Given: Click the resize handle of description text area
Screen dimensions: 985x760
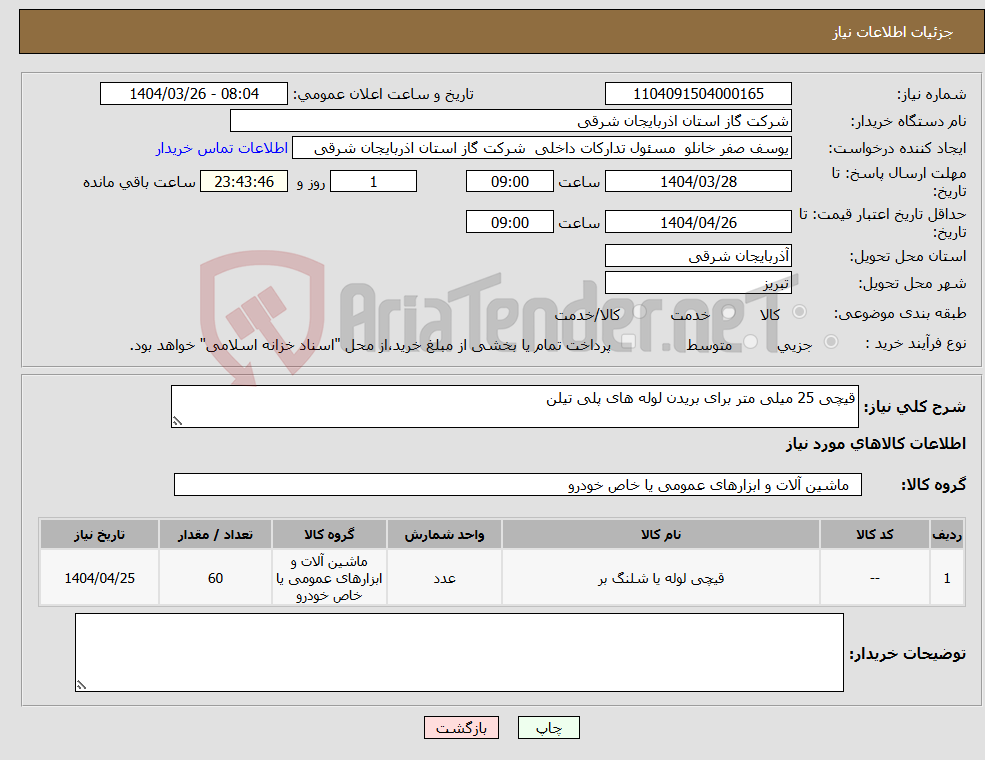Looking at the screenshot, I should pos(178,421).
